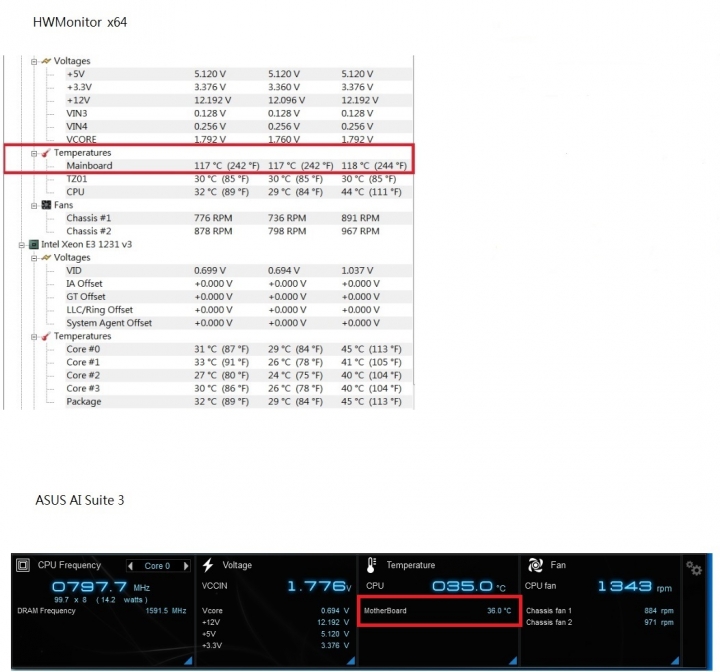Select the GT Offset row

pyautogui.click(x=239, y=297)
